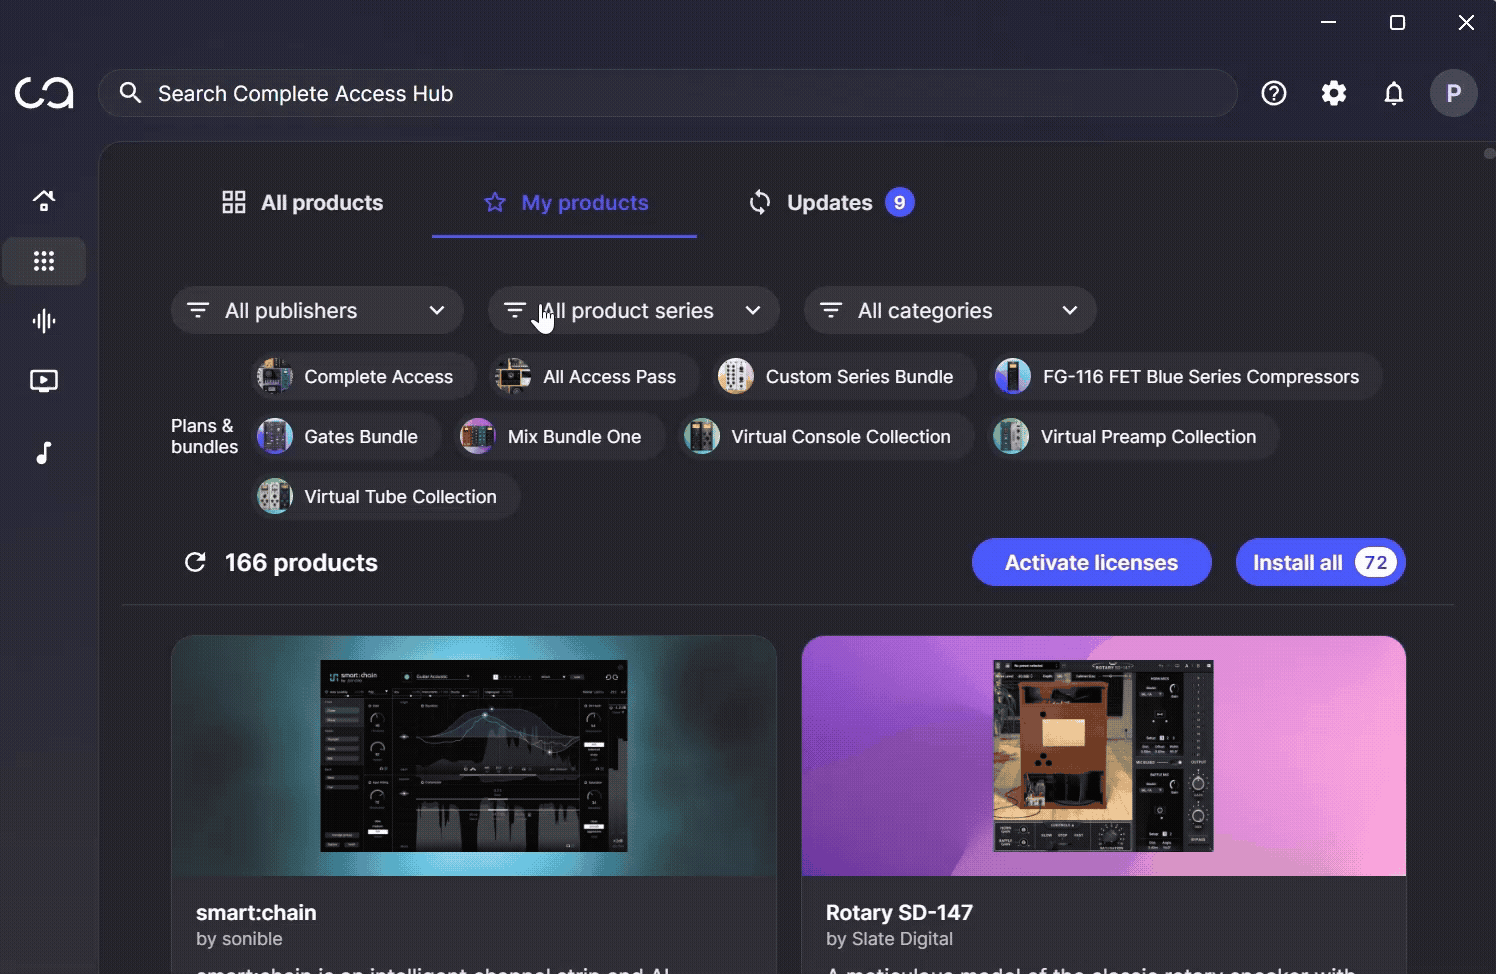Filter by FG-116 FET Blue Series Compressors
1496x974 pixels.
click(1186, 376)
